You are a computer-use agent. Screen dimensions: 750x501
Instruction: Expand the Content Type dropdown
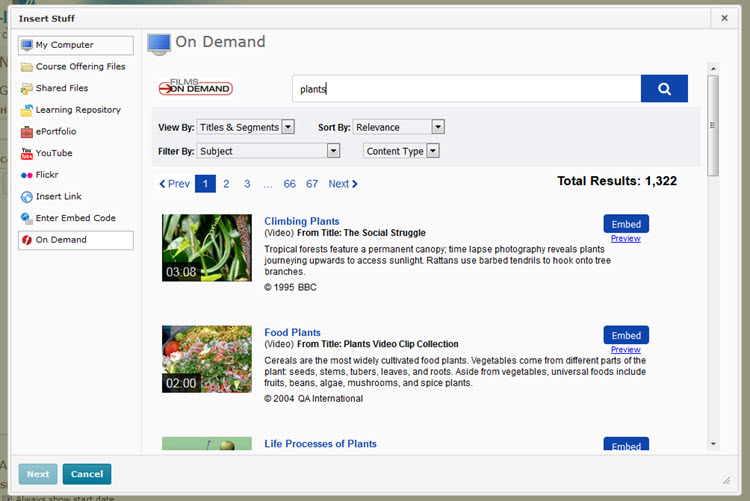pos(401,151)
